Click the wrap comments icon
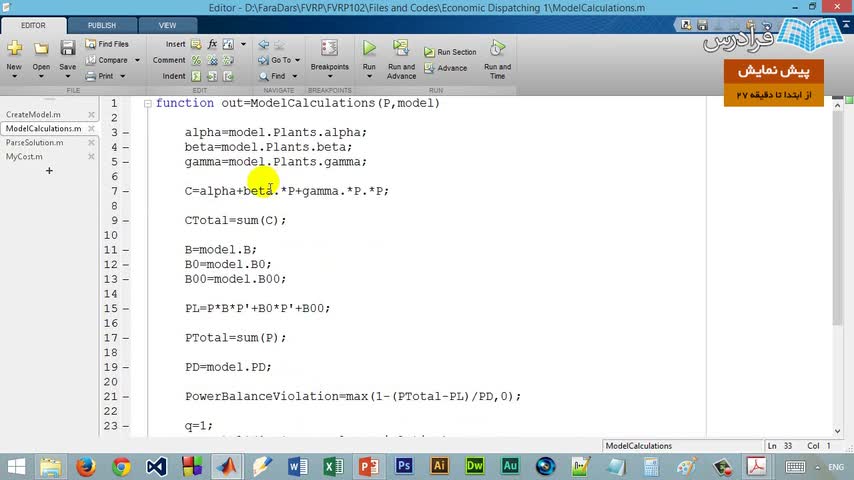The image size is (854, 480). [x=228, y=60]
